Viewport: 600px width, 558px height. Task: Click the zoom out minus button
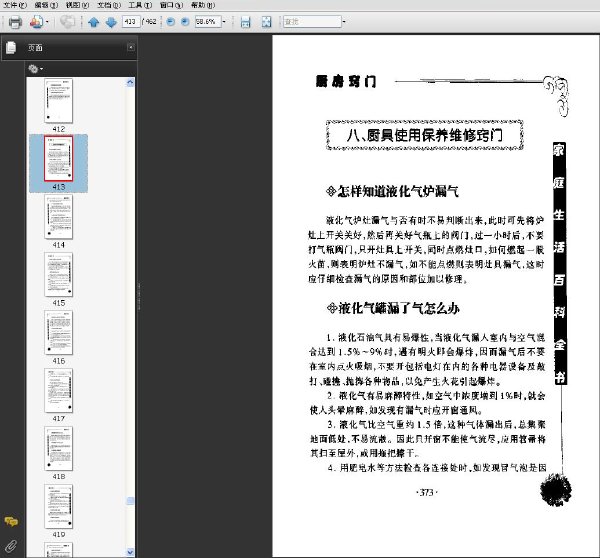coord(171,22)
